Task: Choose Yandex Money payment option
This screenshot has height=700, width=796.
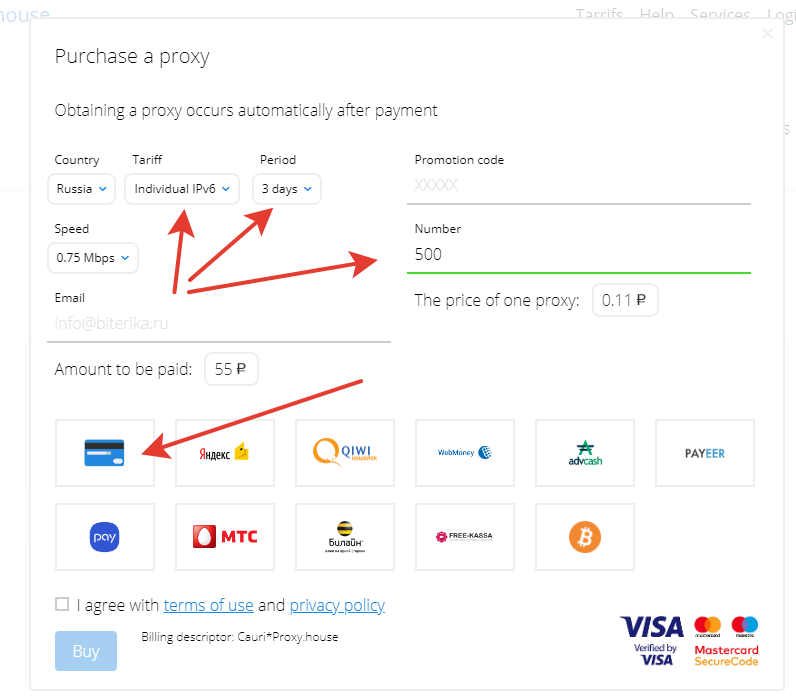Action: pos(225,453)
